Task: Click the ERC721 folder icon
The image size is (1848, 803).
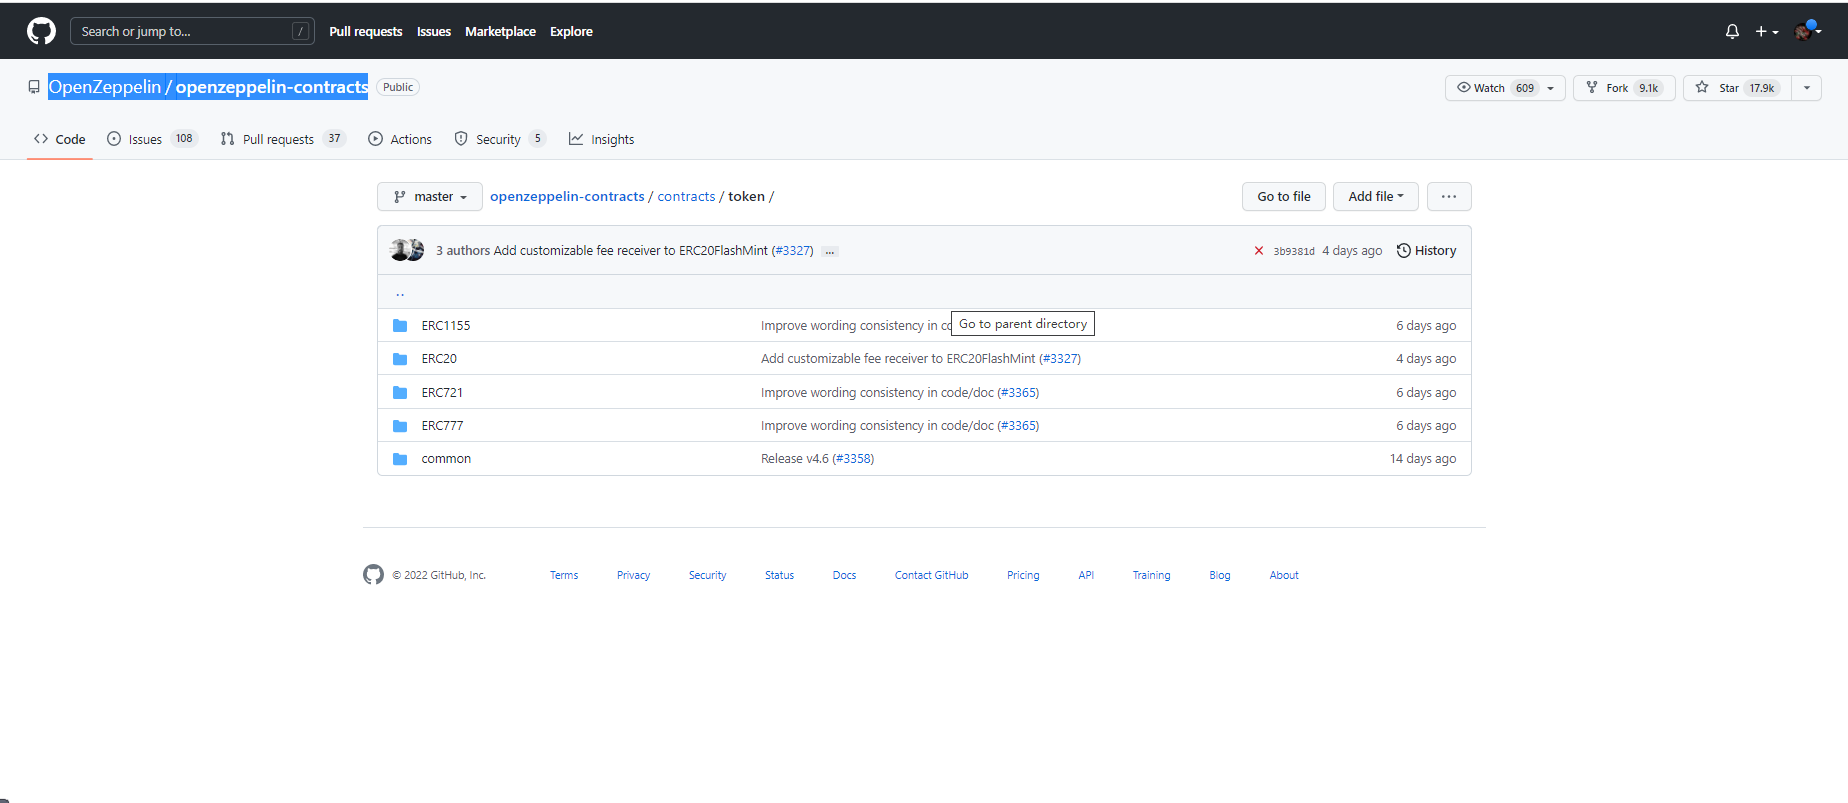Action: [400, 393]
